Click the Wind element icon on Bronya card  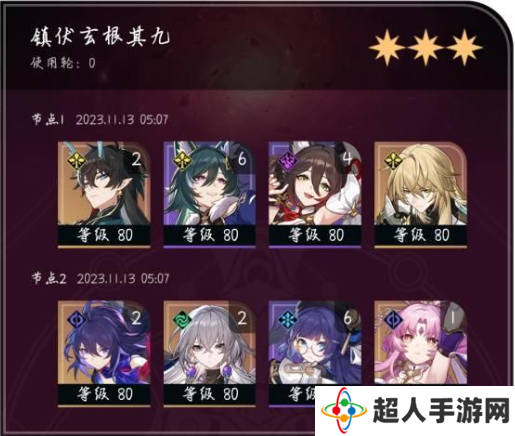[182, 320]
